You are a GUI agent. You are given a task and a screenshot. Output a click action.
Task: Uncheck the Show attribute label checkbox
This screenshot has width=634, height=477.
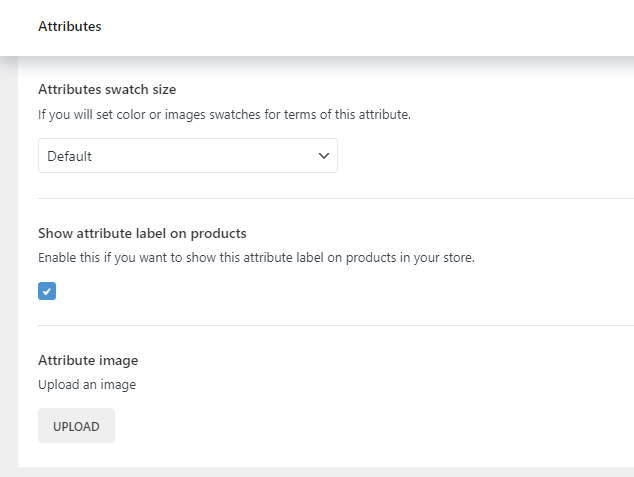(x=47, y=291)
